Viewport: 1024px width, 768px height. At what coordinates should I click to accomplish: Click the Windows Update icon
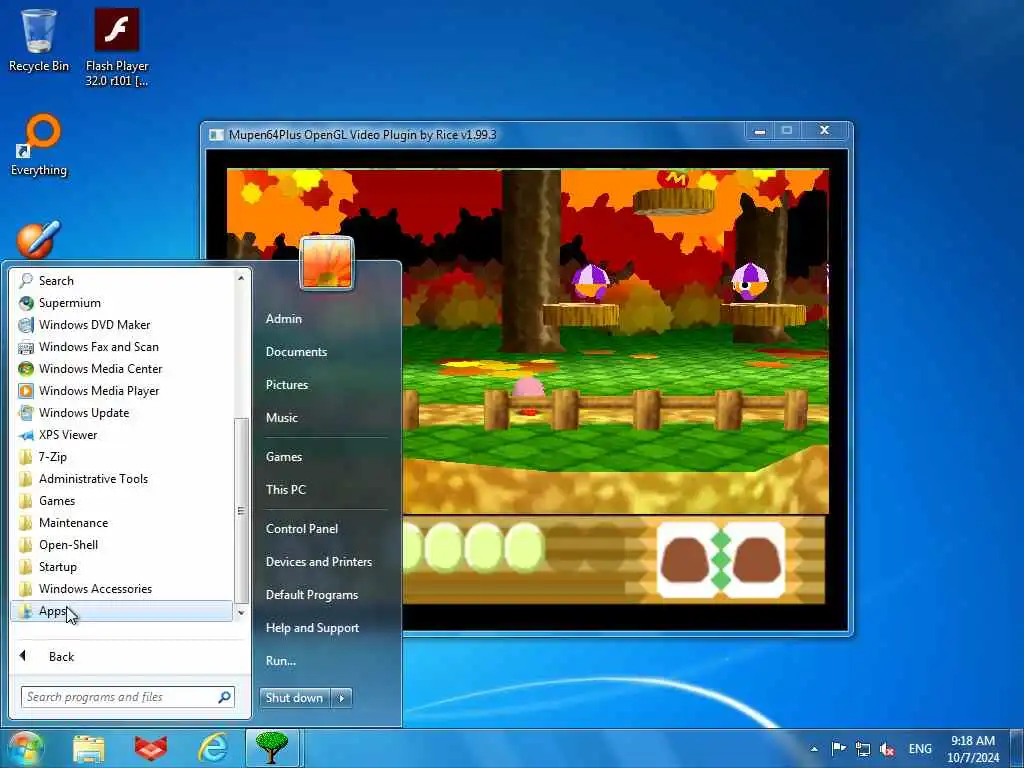coord(26,413)
